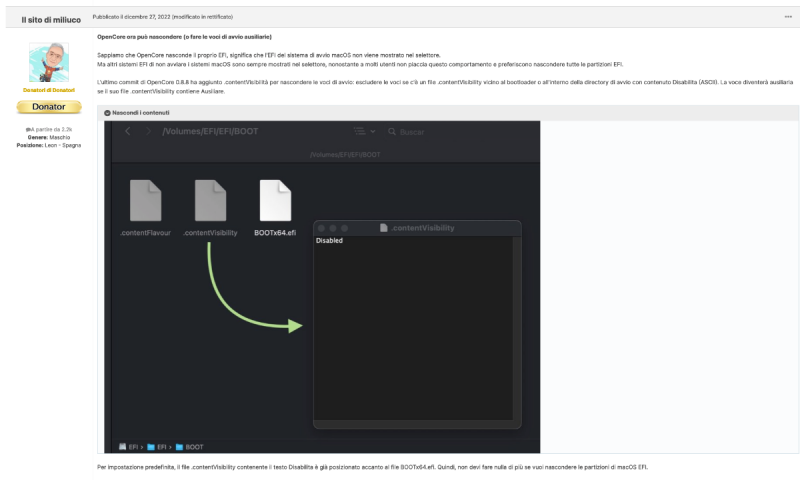The image size is (800, 480).
Task: Open the embedded Finder screenshot image
Action: coord(322,287)
